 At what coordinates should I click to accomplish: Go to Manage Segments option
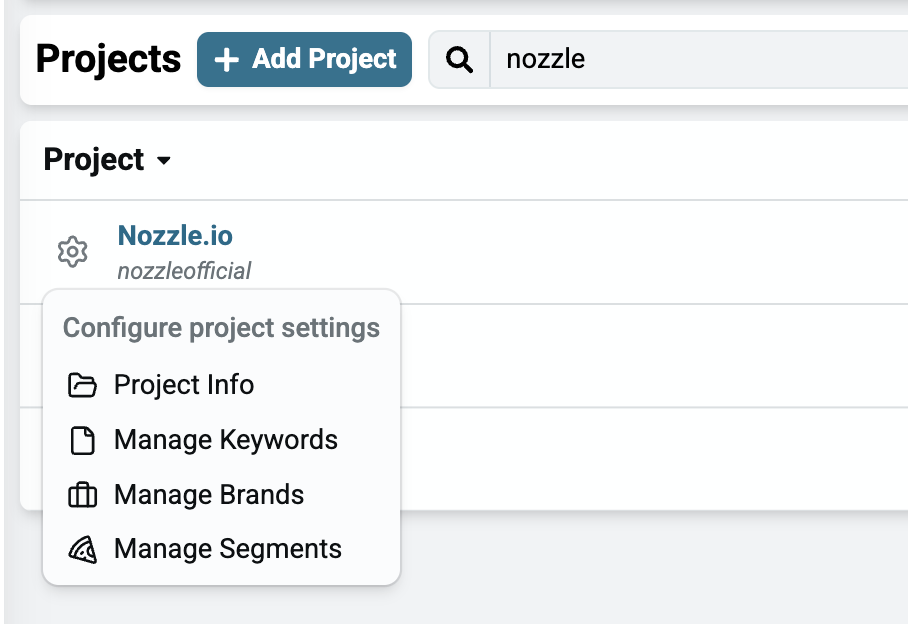(221, 549)
